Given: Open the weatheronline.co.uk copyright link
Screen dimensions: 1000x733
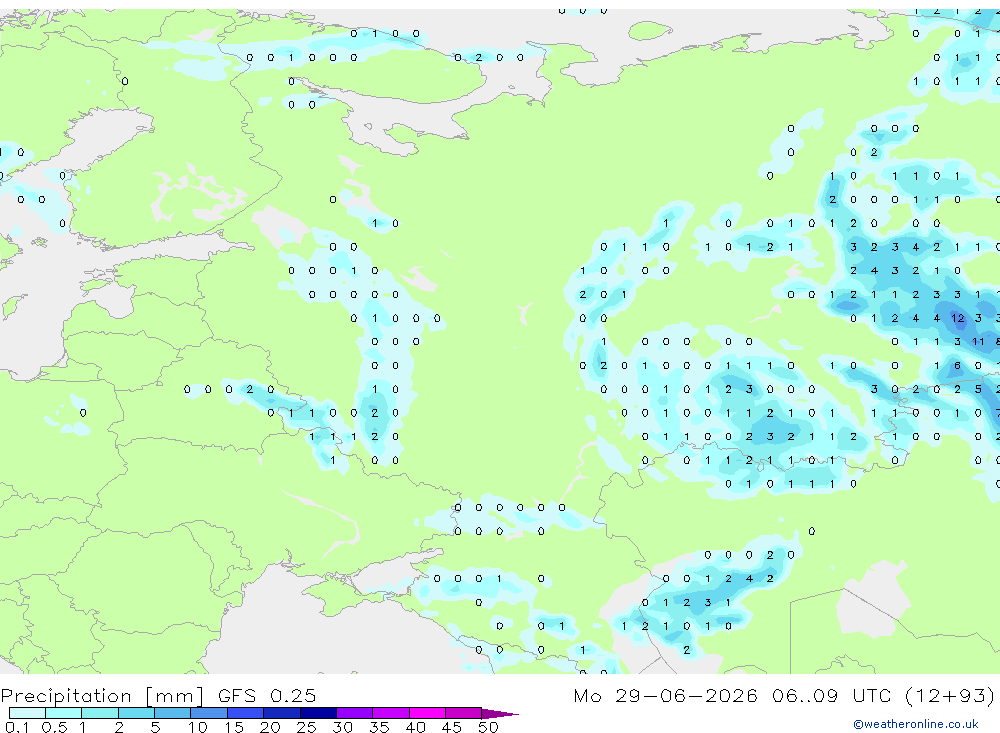Looking at the screenshot, I should tap(916, 723).
